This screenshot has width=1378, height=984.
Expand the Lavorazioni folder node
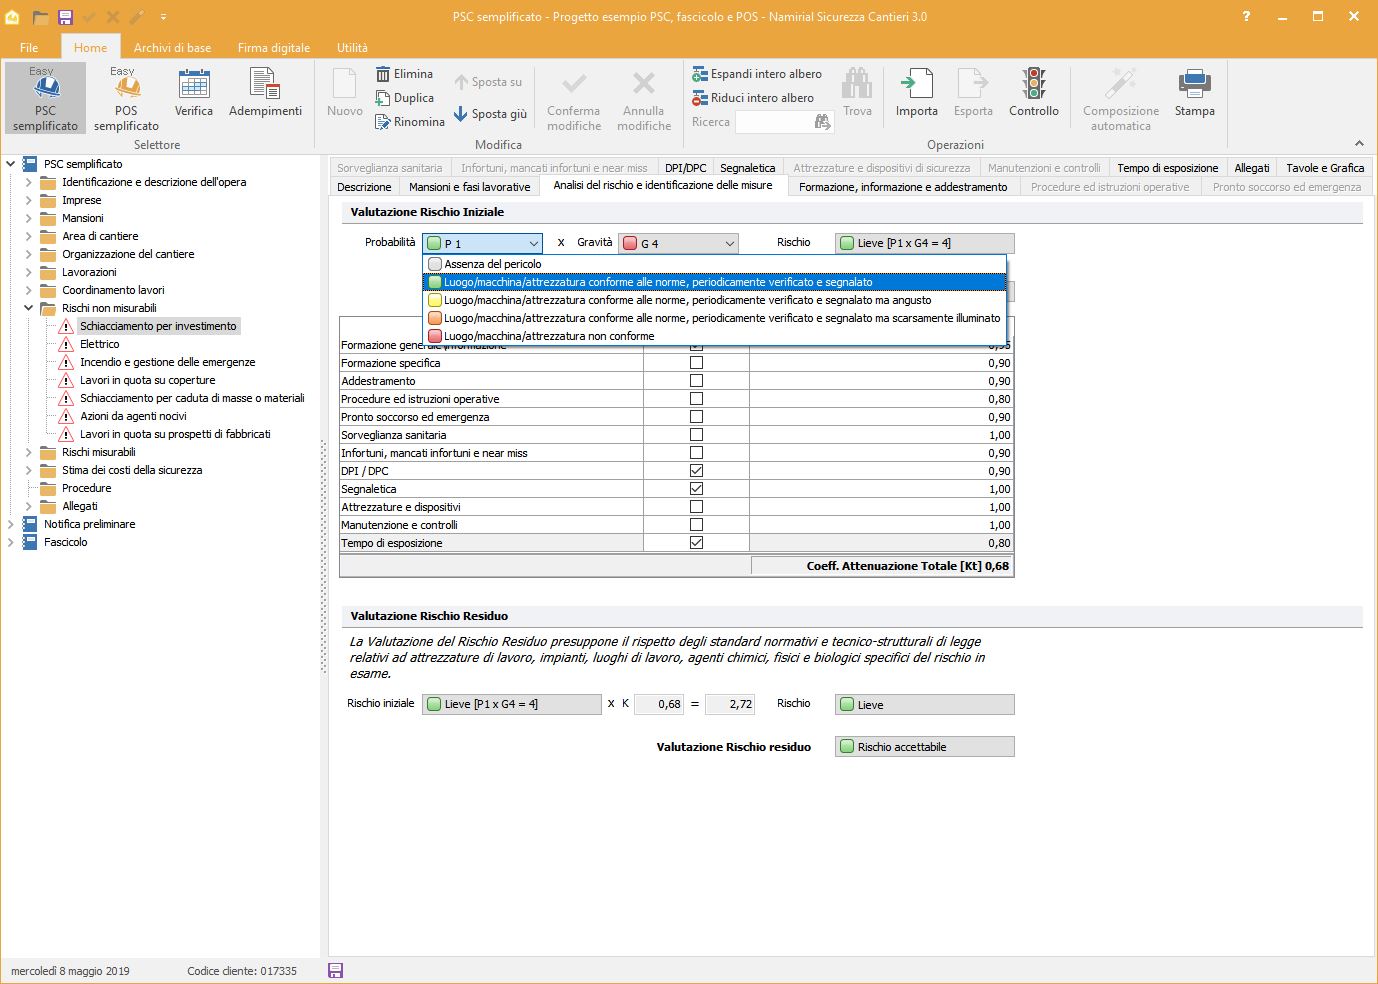coord(28,272)
